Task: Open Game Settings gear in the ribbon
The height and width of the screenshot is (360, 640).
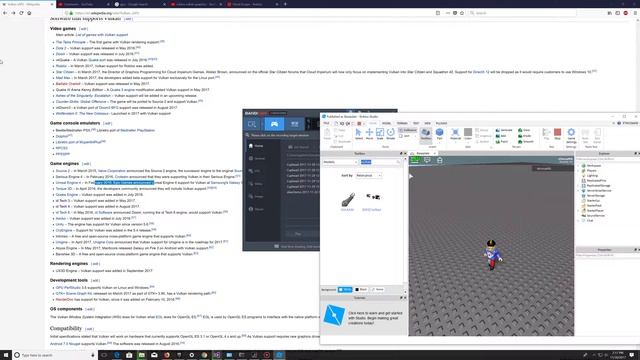Action: click(571, 135)
